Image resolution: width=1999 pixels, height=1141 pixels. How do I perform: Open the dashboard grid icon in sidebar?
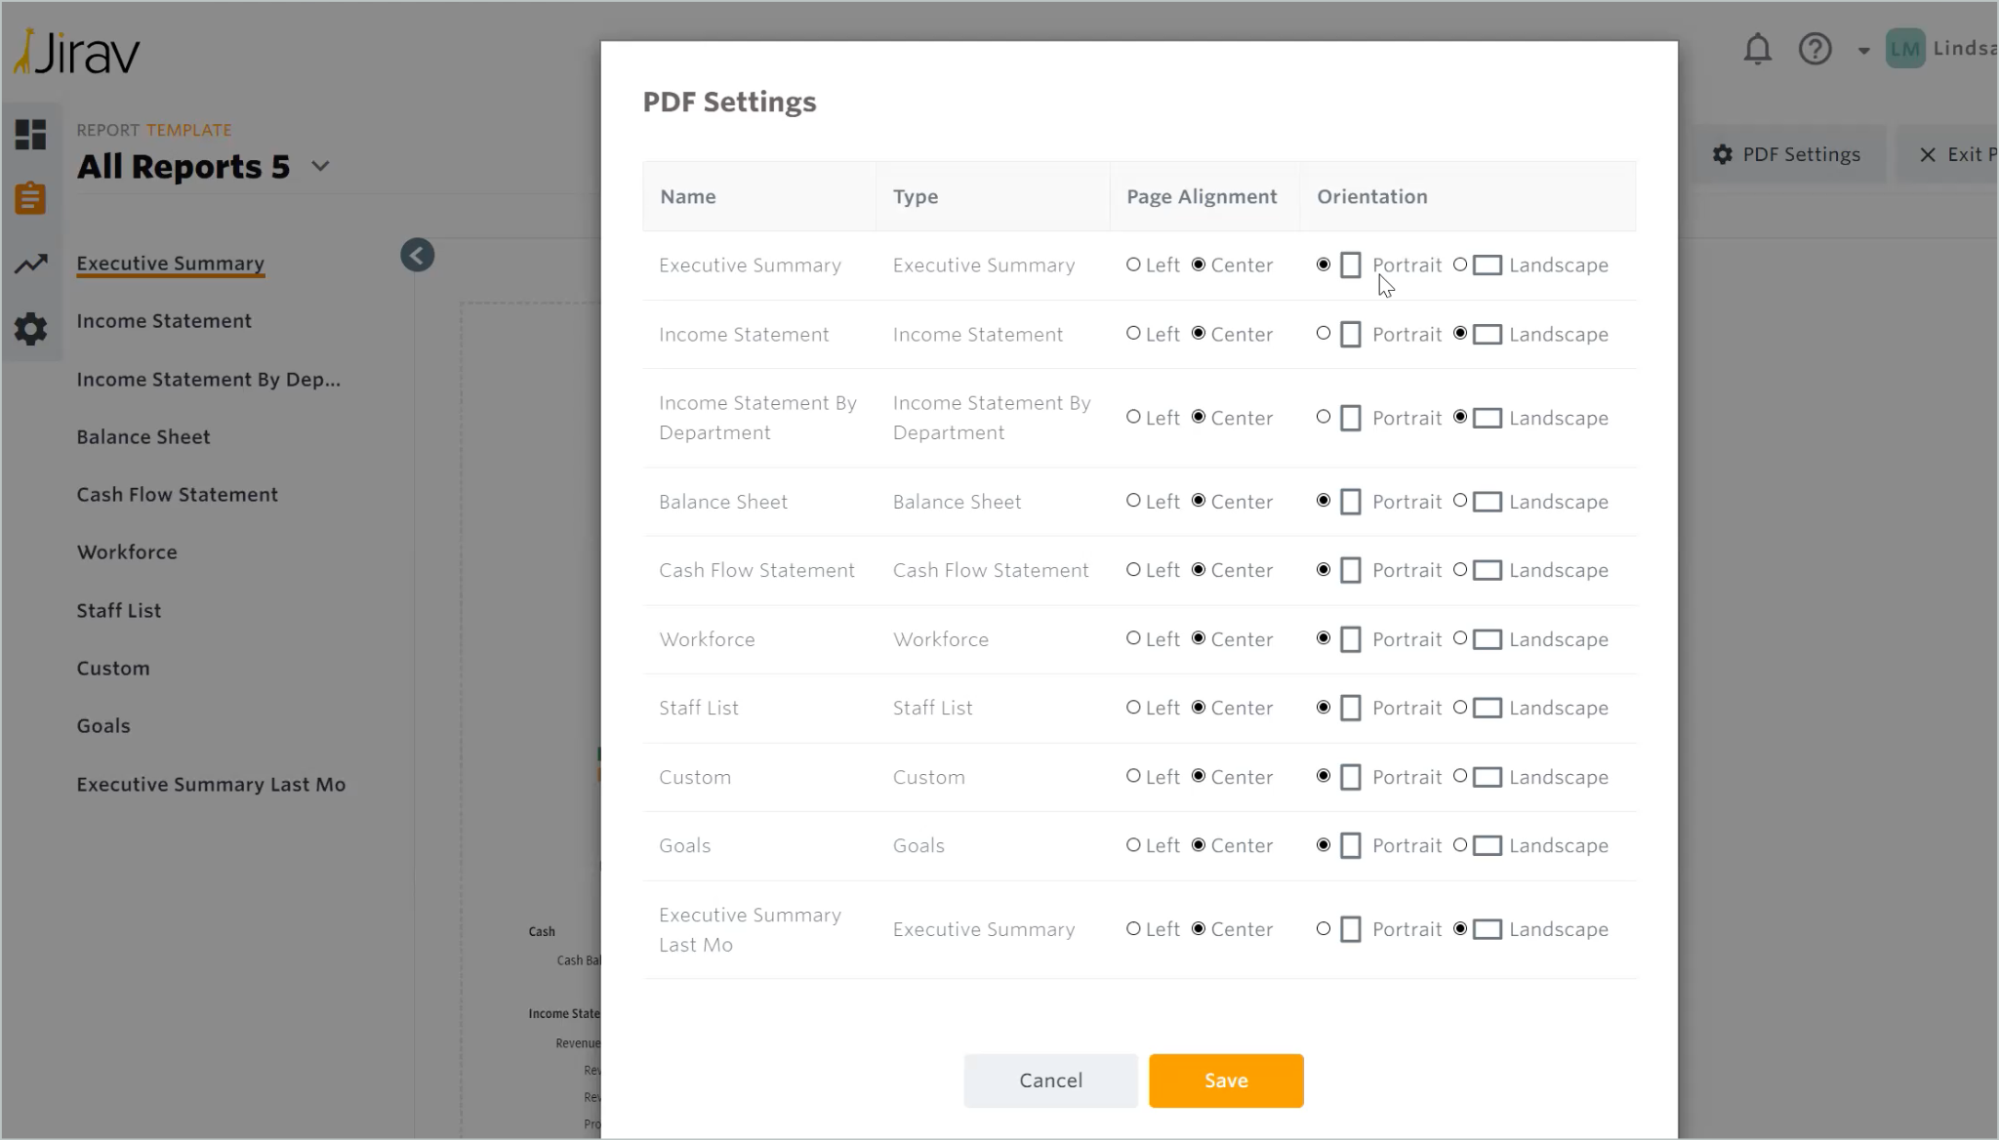30,134
